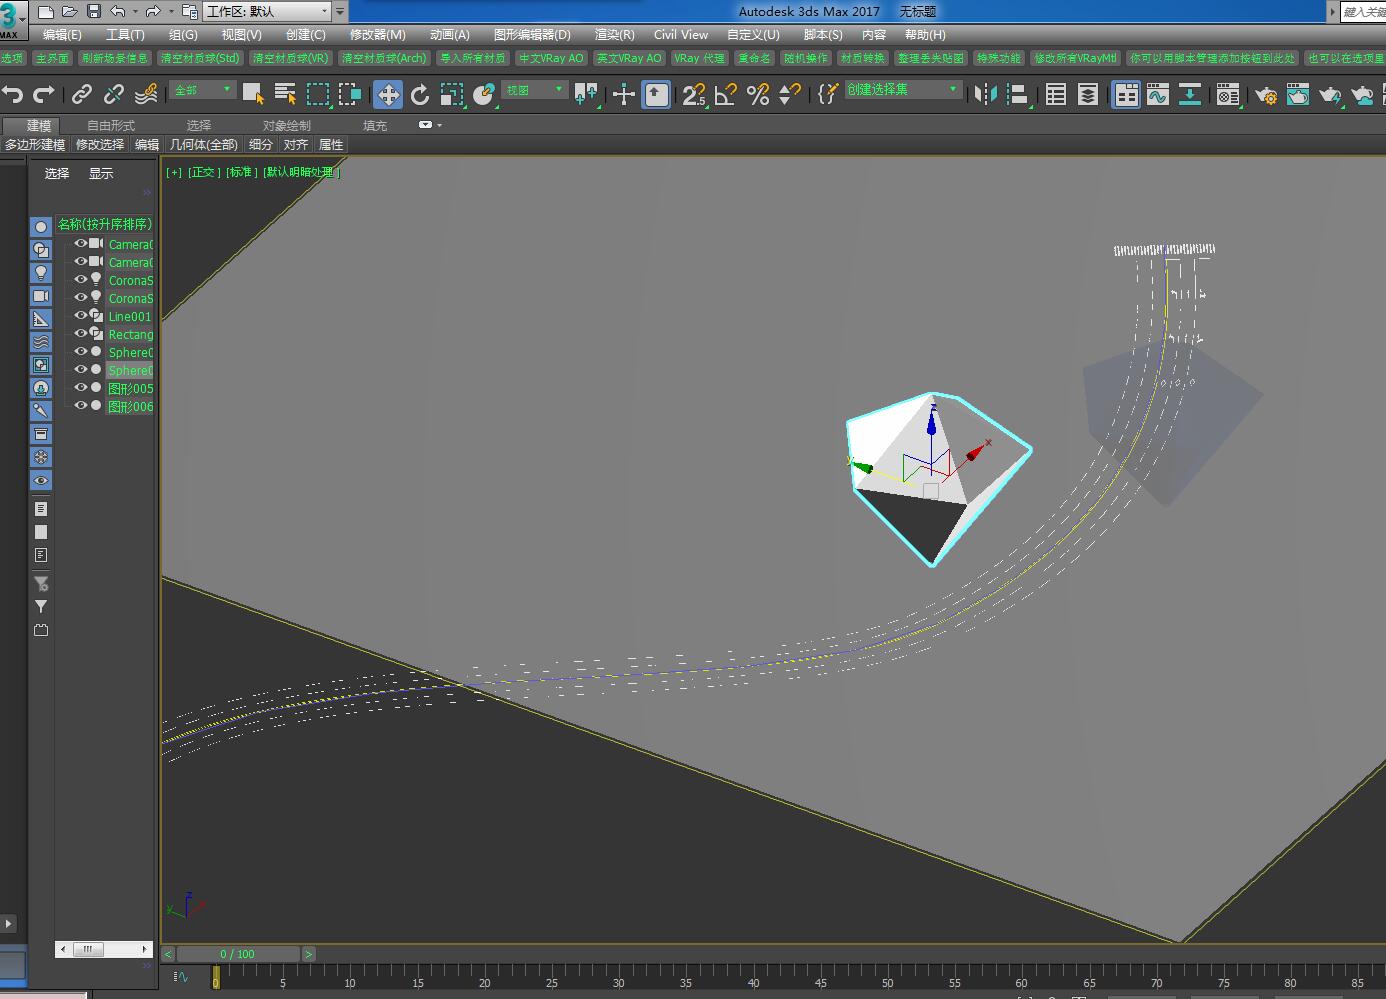Screen dimensions: 1386x999
Task: Open the 视图 reference coordinate dropdown
Action: 534,90
